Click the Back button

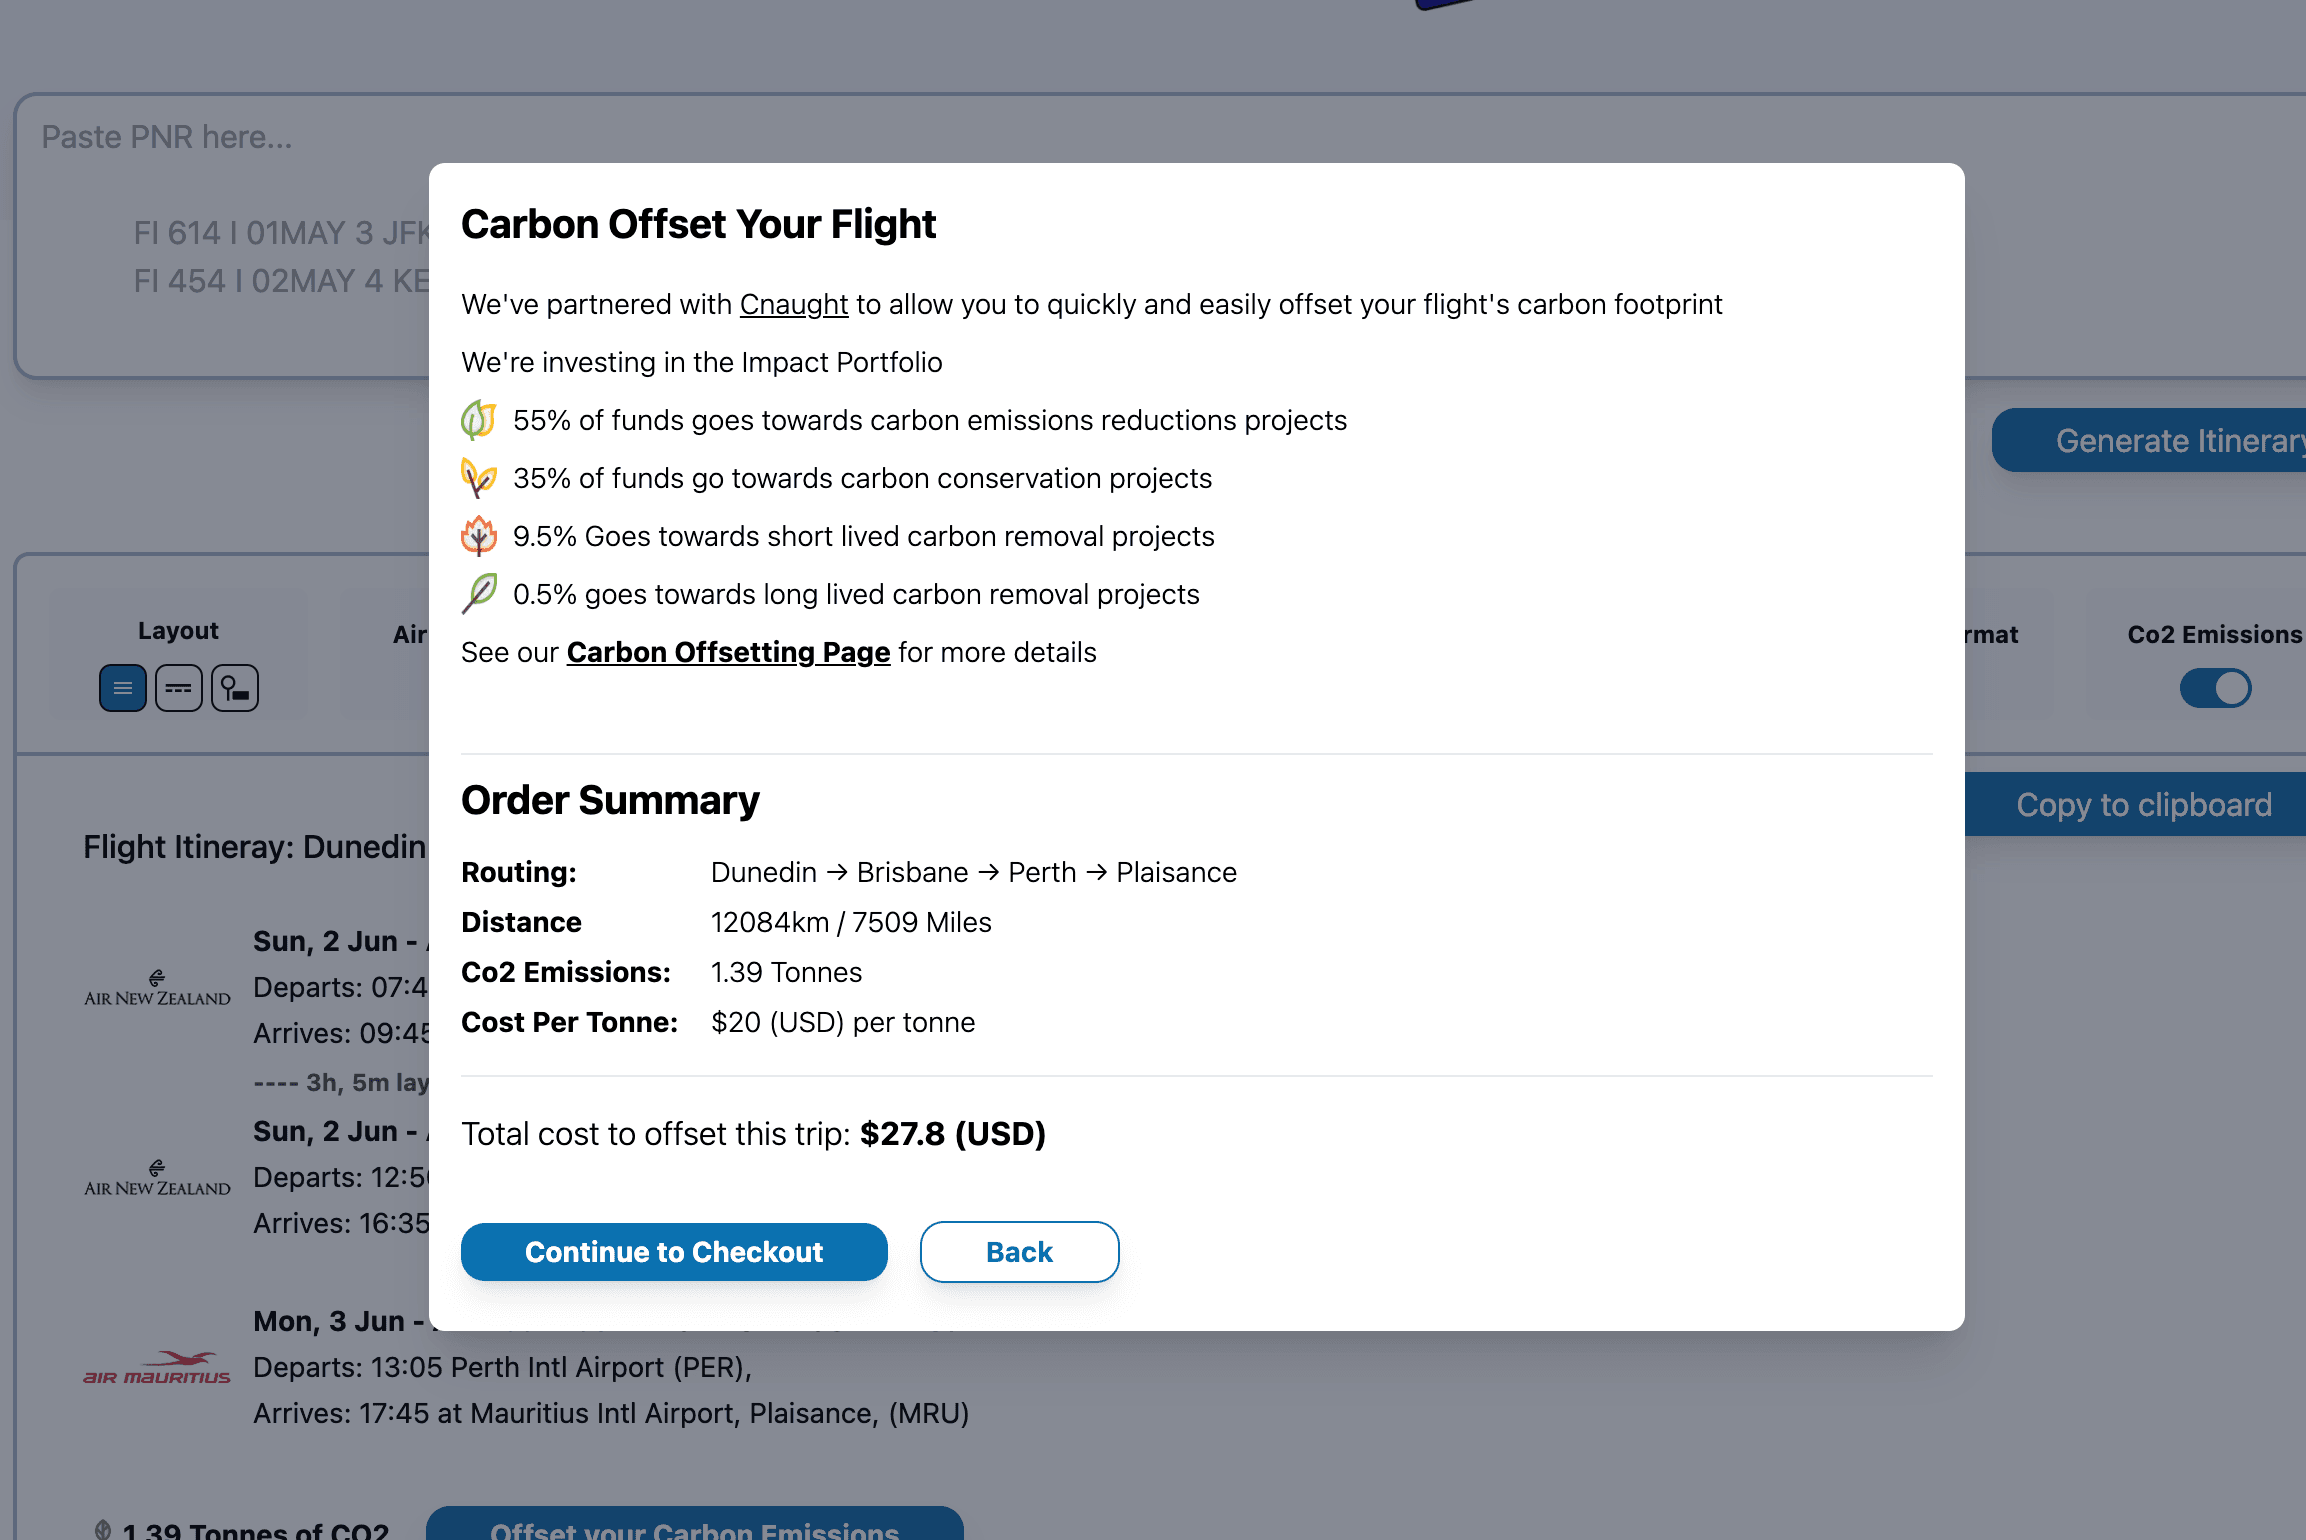click(1019, 1251)
